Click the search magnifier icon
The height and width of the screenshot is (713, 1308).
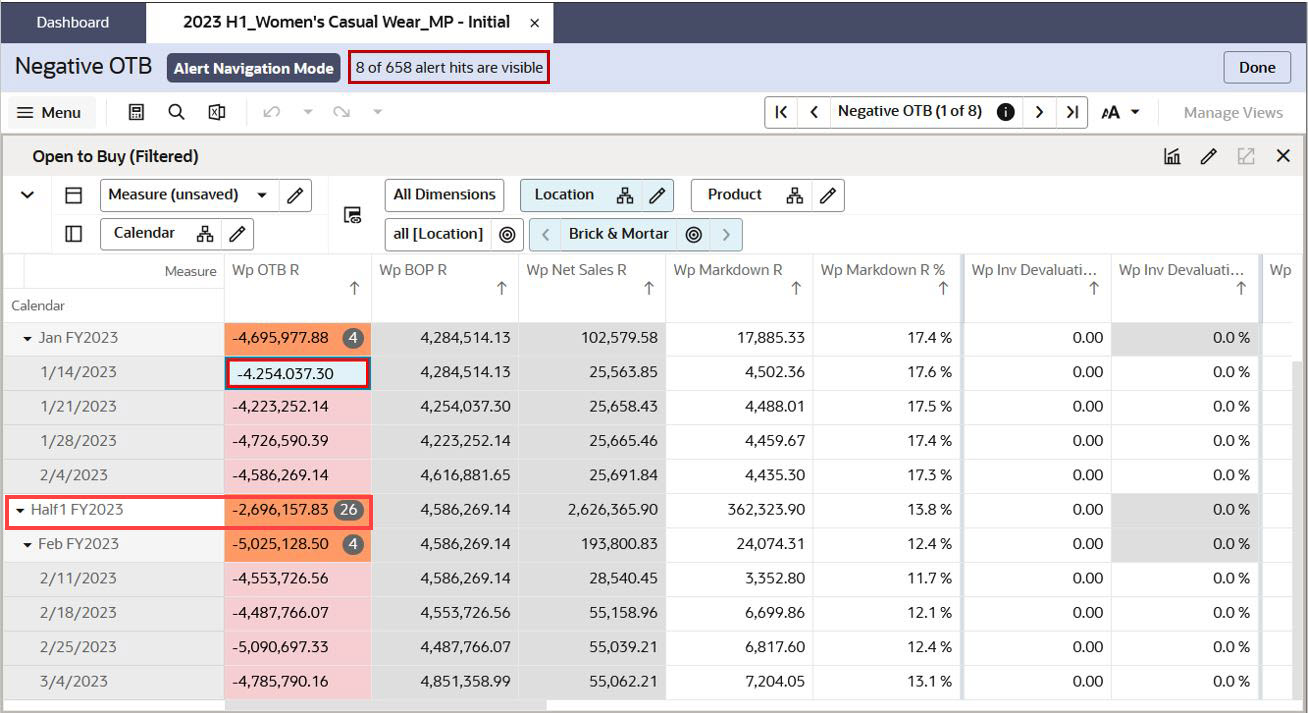click(x=176, y=112)
